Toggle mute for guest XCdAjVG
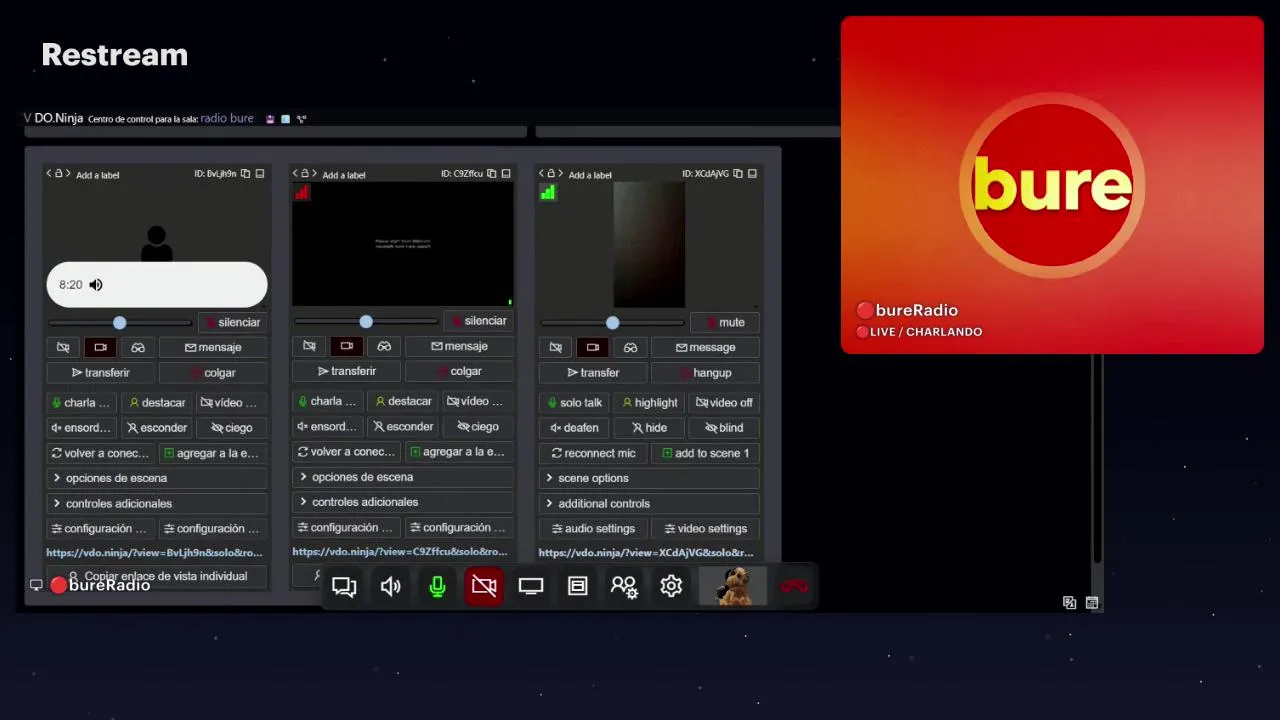Image resolution: width=1280 pixels, height=720 pixels. click(725, 322)
